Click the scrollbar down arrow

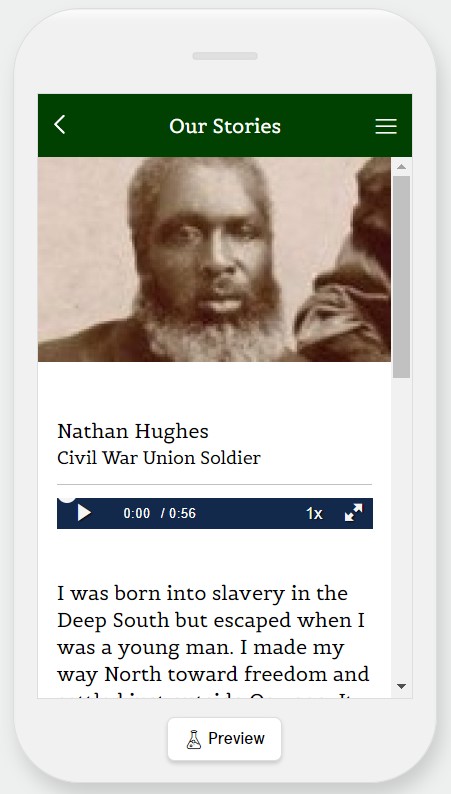pyautogui.click(x=401, y=687)
